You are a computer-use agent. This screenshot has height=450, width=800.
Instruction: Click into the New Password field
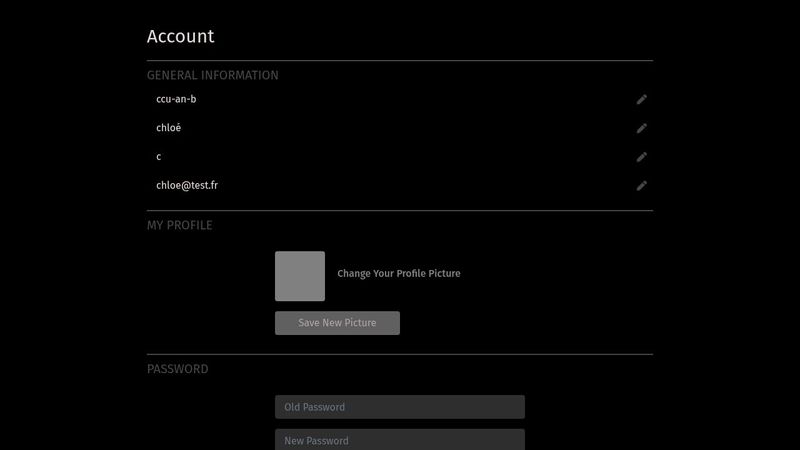pyautogui.click(x=399, y=440)
